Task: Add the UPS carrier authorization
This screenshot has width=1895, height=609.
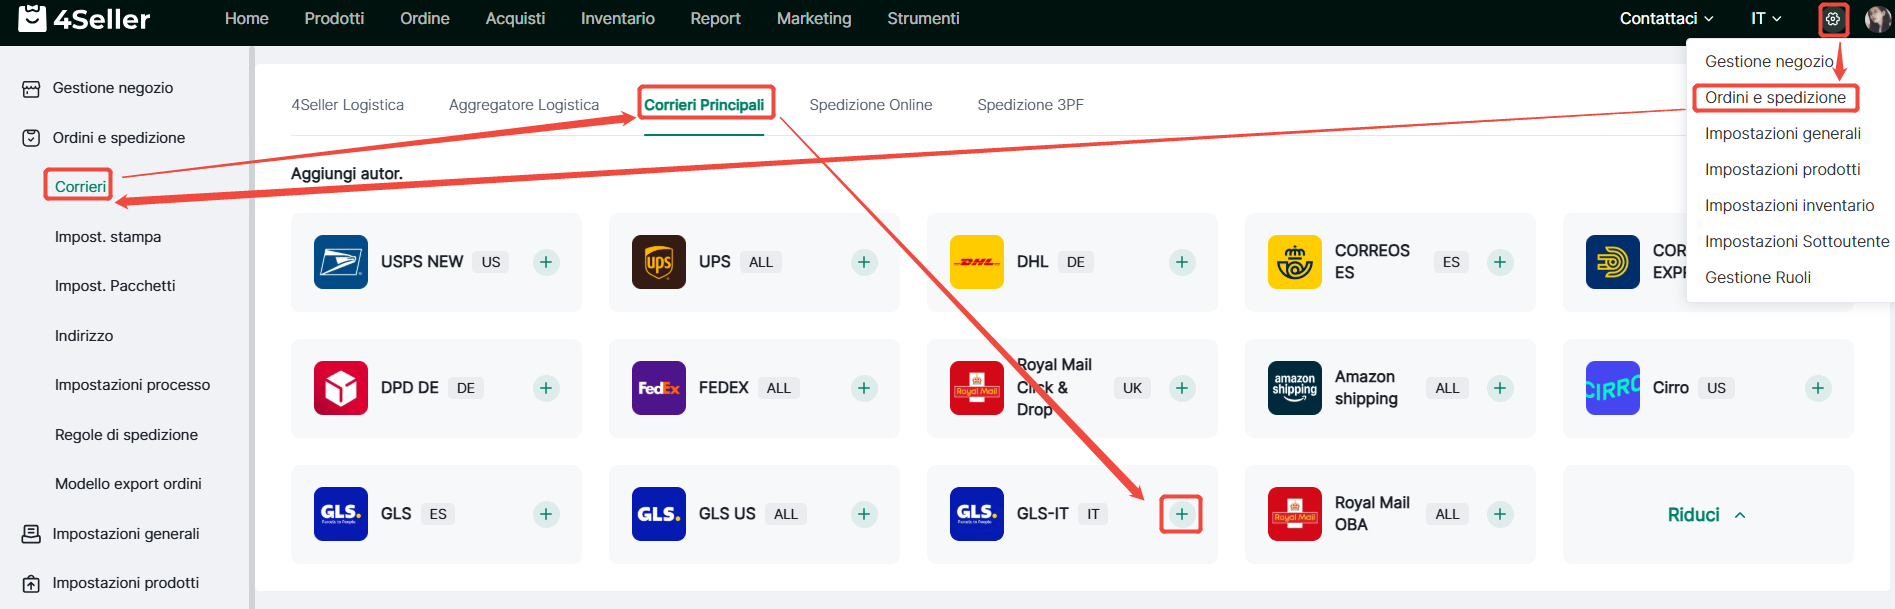Action: click(864, 262)
